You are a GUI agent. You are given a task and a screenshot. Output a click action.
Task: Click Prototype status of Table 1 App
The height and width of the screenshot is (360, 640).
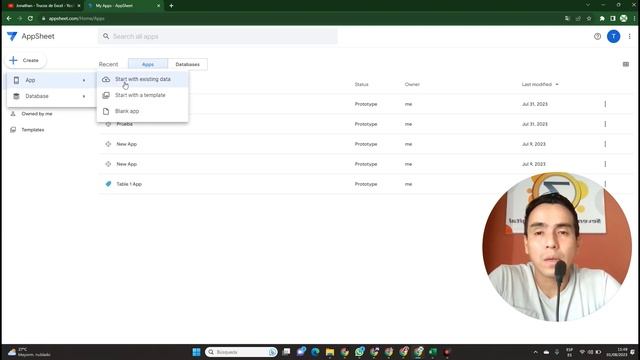tap(366, 184)
